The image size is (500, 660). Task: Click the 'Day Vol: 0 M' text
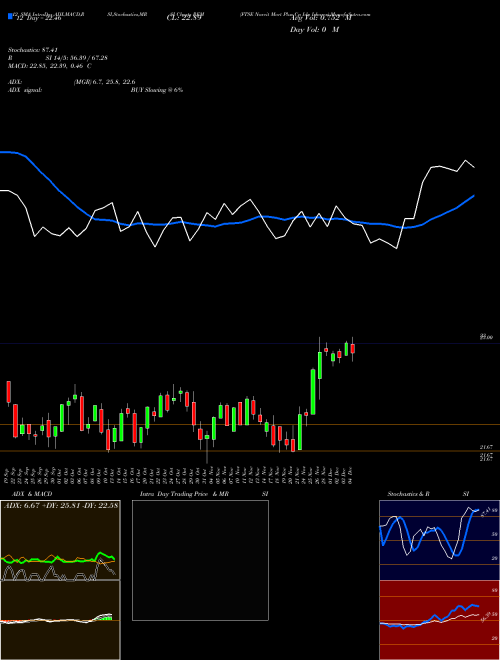click(x=314, y=29)
